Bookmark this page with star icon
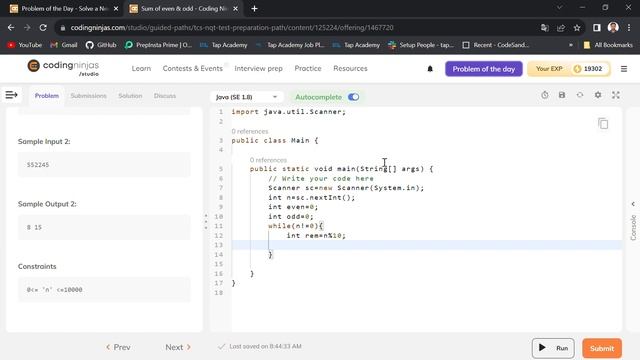This screenshot has height=360, width=640. 577,28
